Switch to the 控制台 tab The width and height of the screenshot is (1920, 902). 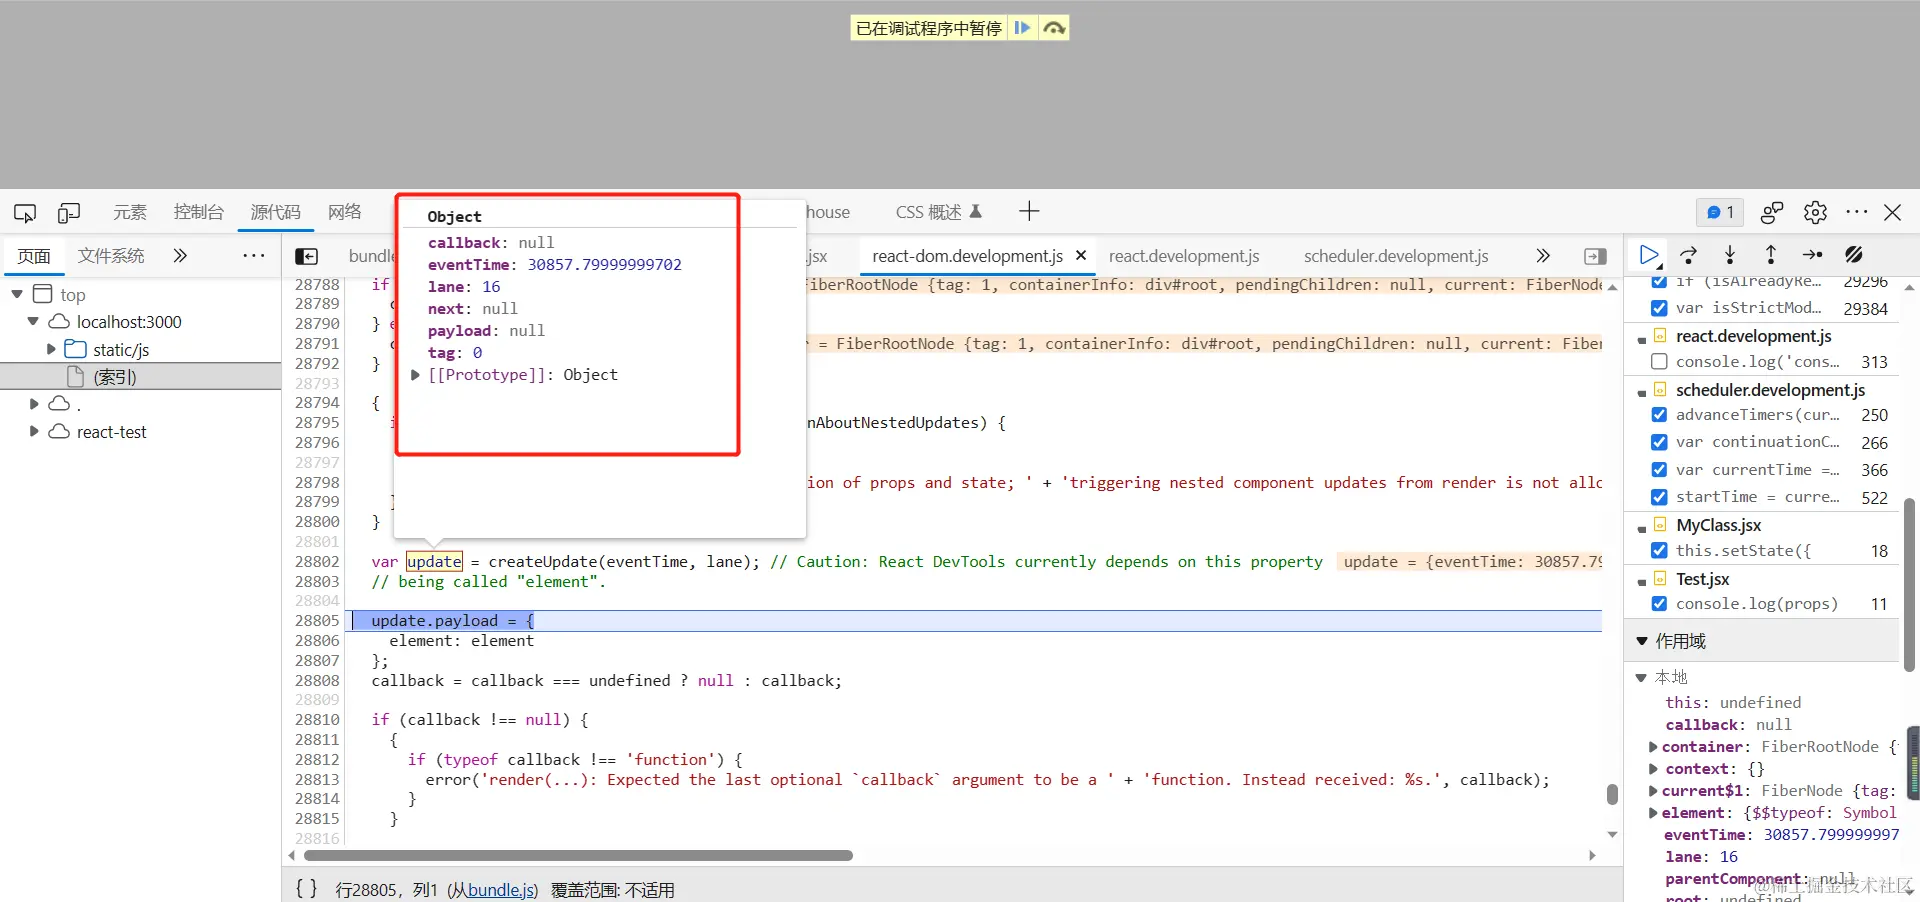(198, 212)
